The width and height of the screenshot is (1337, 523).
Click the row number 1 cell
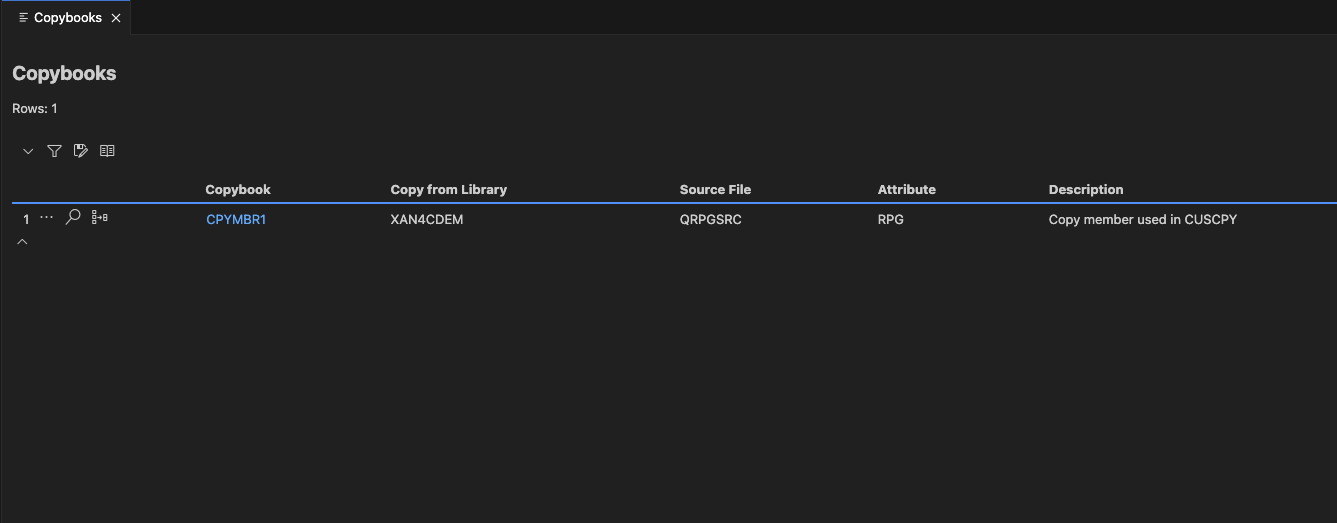pos(26,219)
